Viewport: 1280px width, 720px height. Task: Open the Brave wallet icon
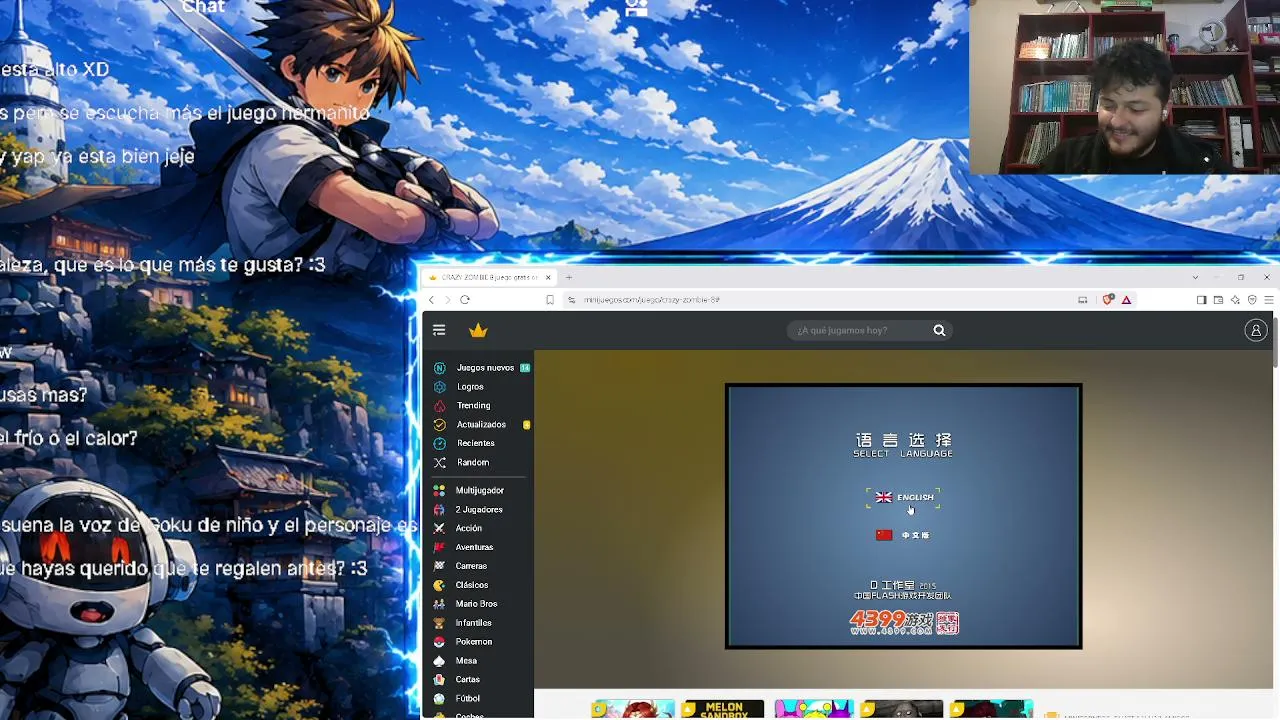(1218, 299)
